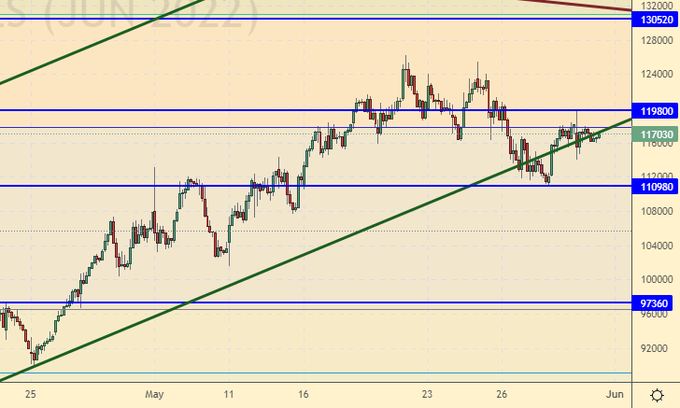Click the 104000 price scale tick
Image resolution: width=680 pixels, height=408 pixels.
[655, 246]
